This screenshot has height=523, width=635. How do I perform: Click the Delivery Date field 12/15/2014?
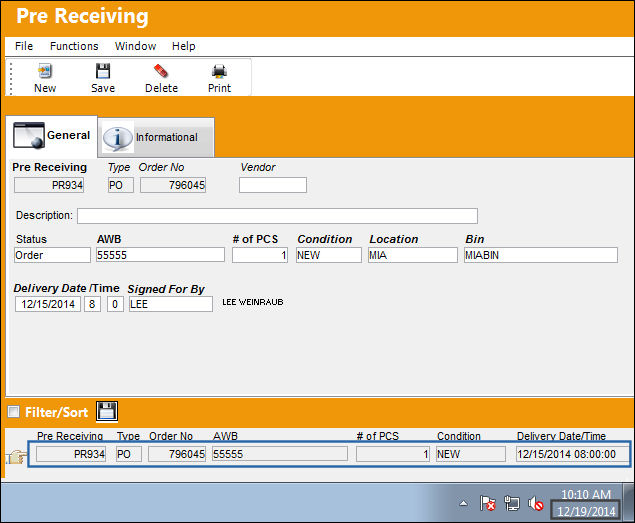[48, 304]
